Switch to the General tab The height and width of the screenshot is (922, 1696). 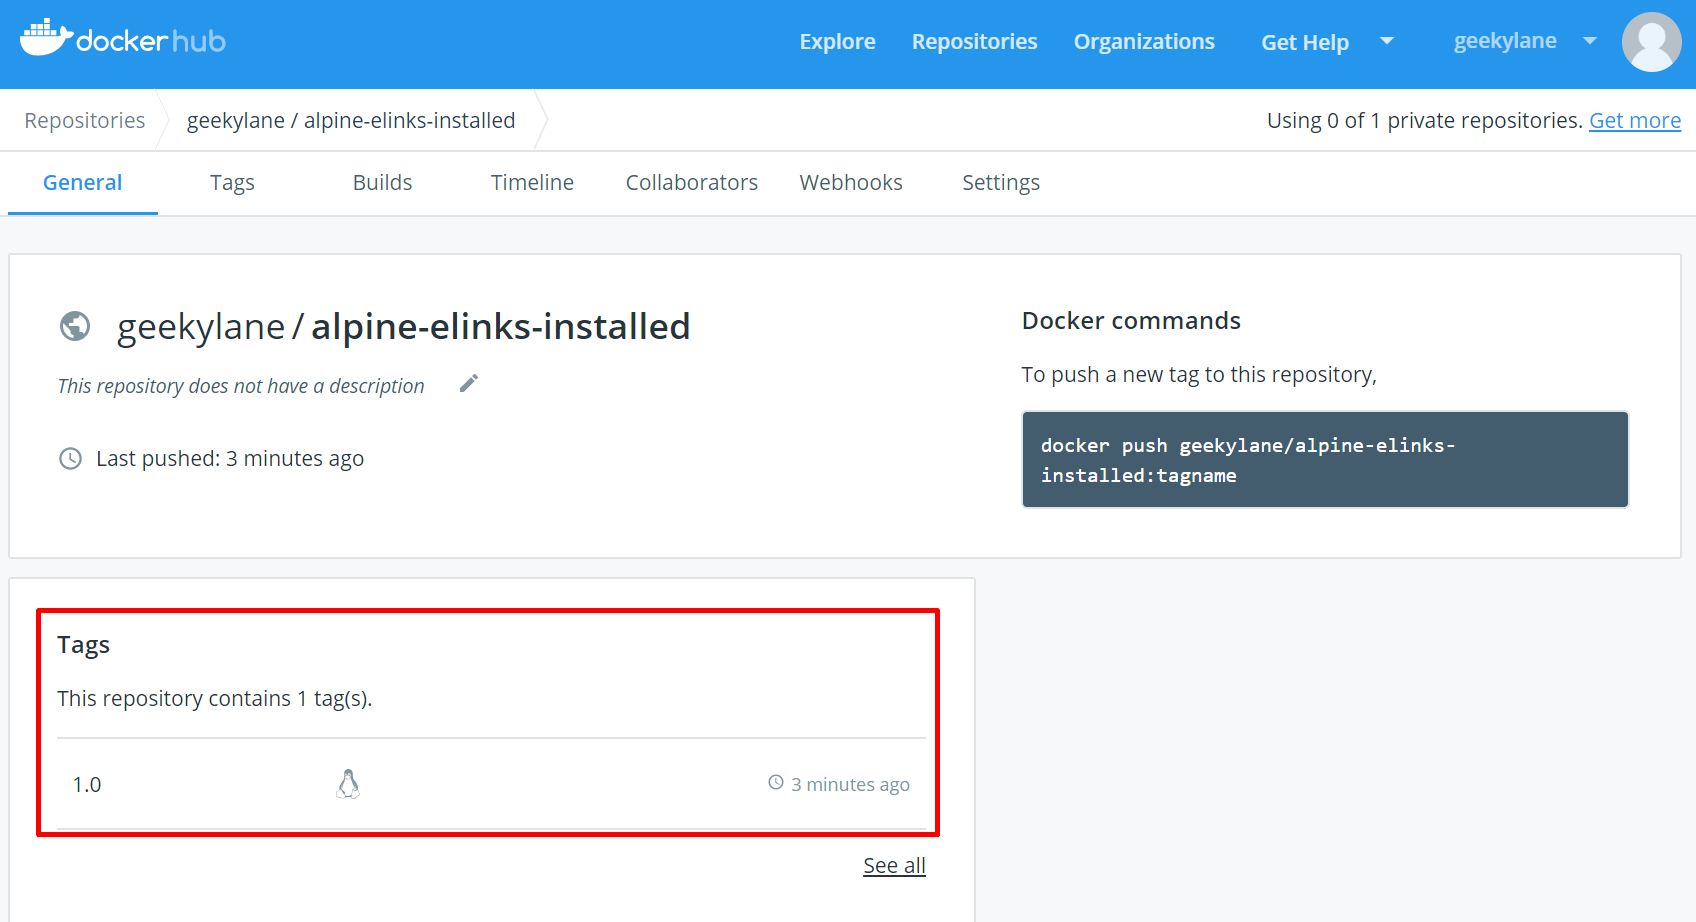coord(82,183)
